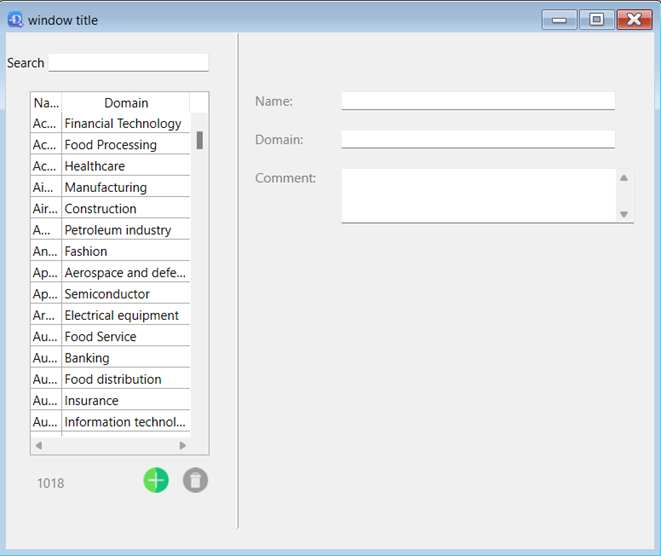Click the table's vertical scrollbar thumb

199,140
